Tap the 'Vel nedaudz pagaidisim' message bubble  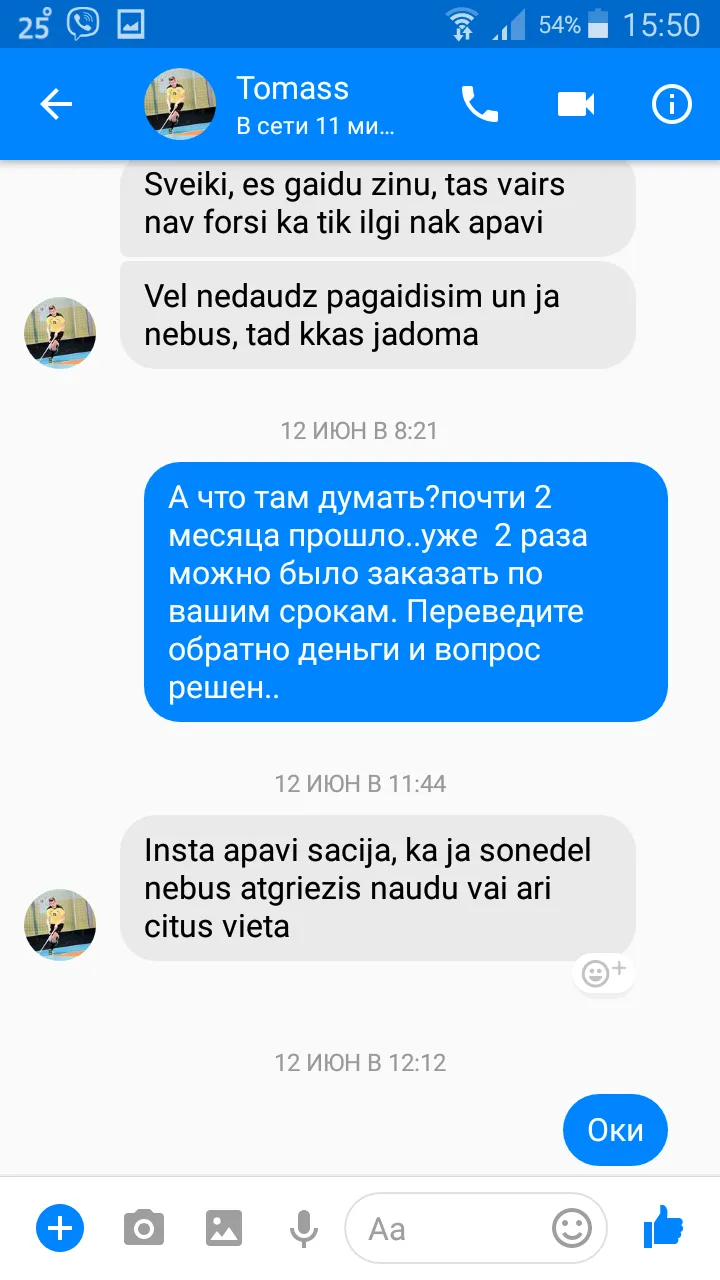click(378, 315)
